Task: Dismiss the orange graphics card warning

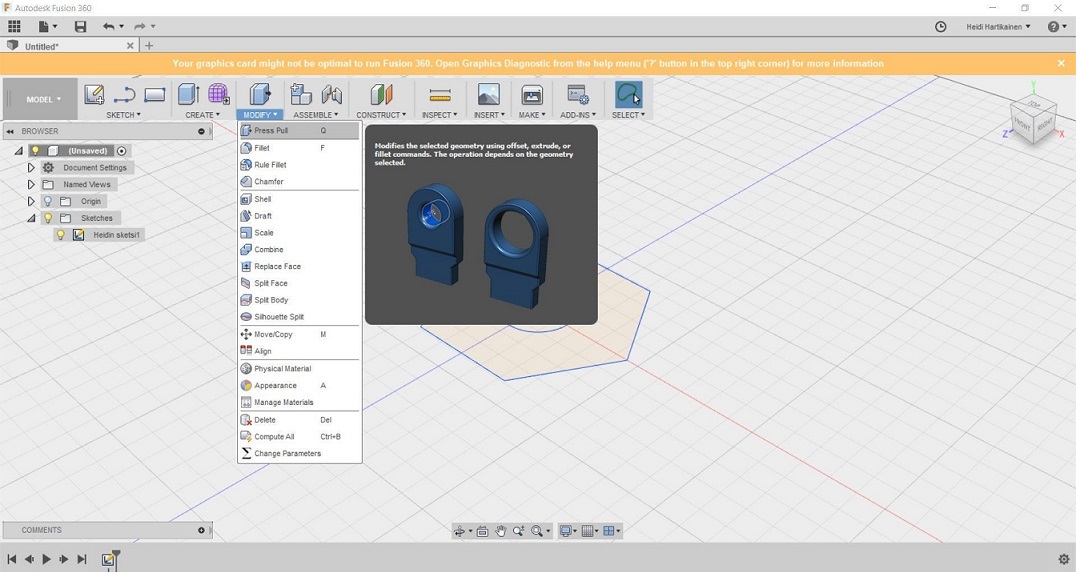Action: [1061, 63]
